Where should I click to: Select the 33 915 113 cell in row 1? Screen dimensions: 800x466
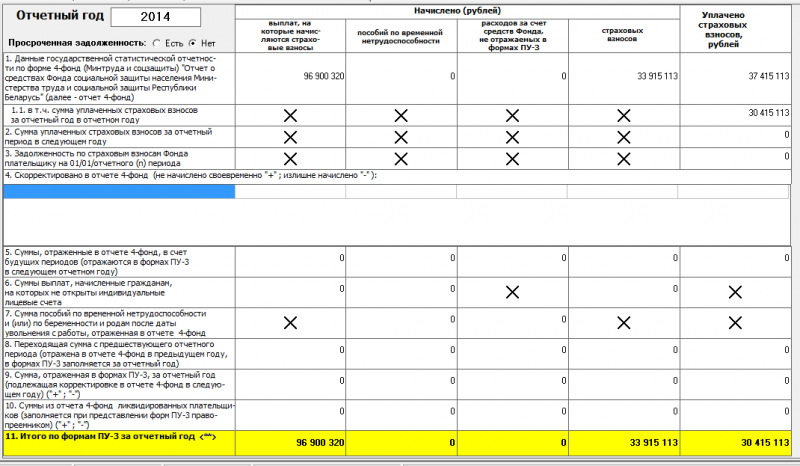point(623,76)
